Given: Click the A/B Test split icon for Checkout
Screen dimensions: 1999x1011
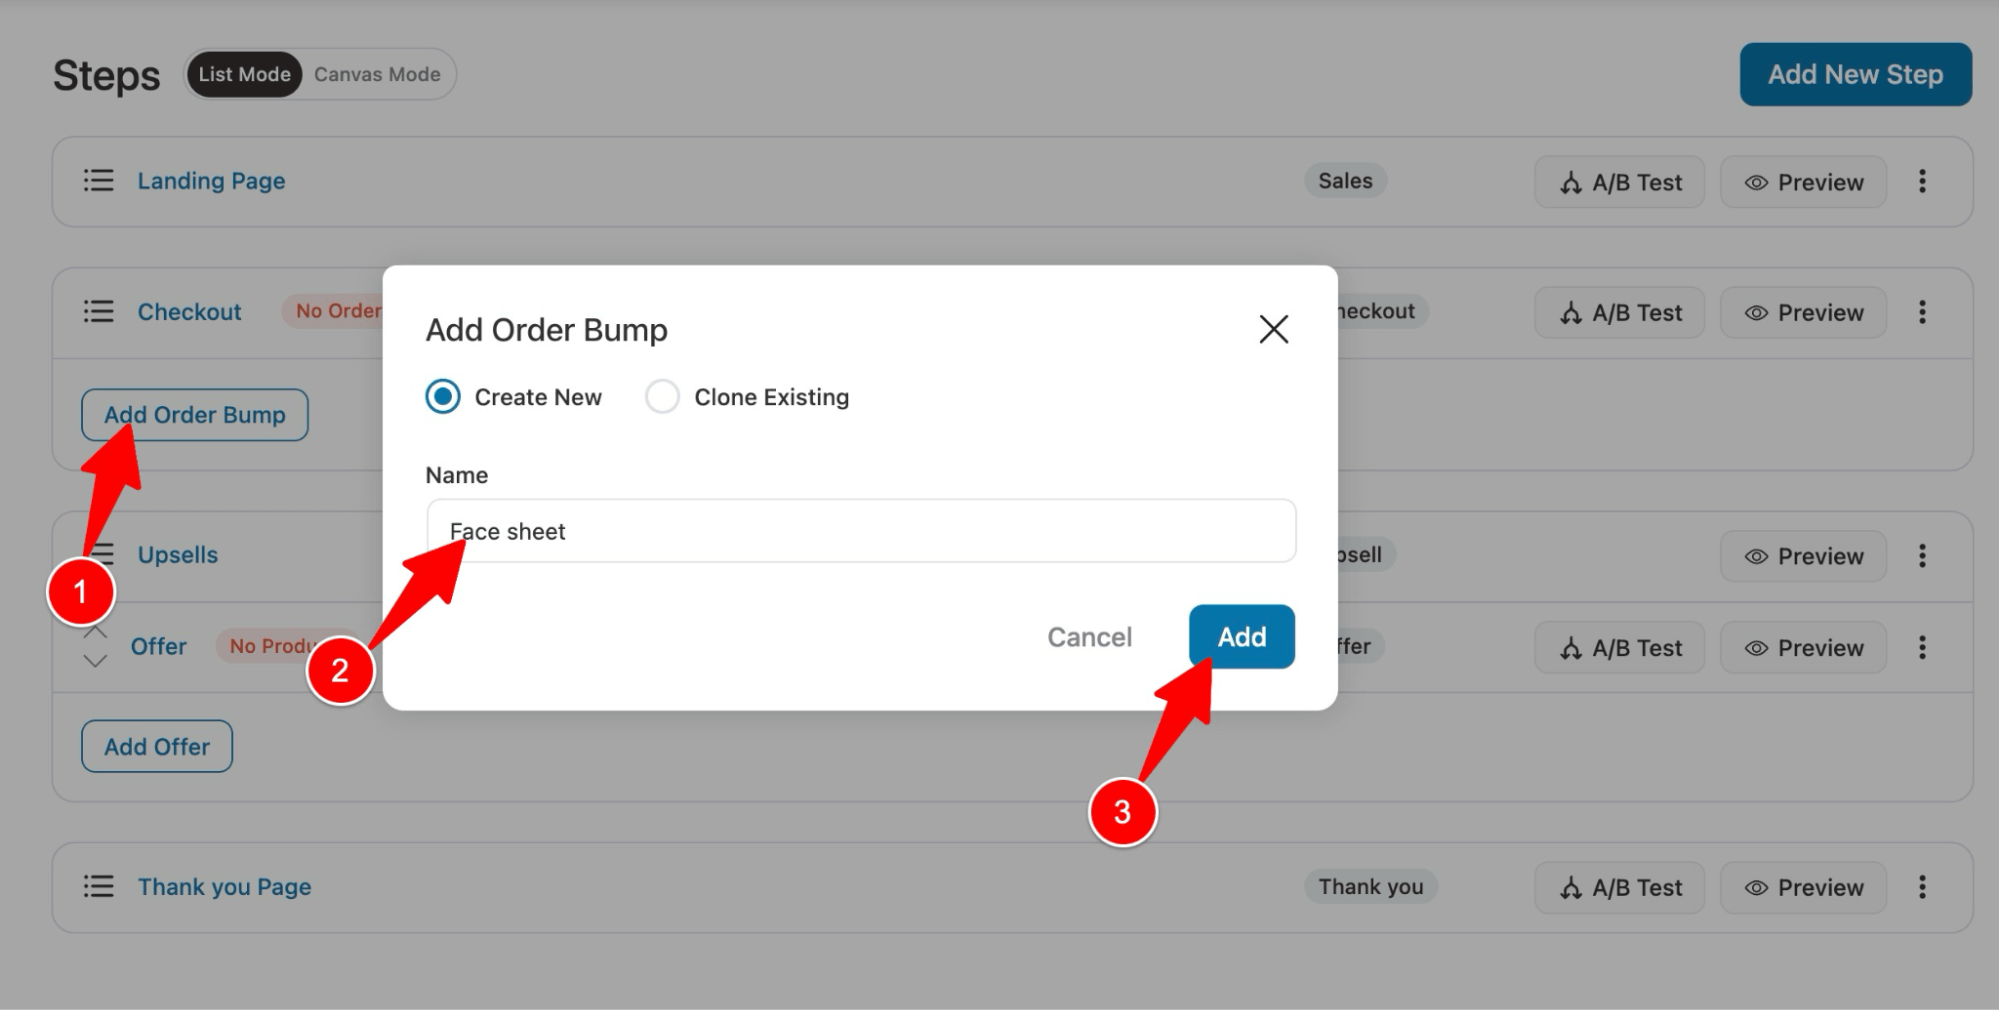Looking at the screenshot, I should pos(1569,312).
